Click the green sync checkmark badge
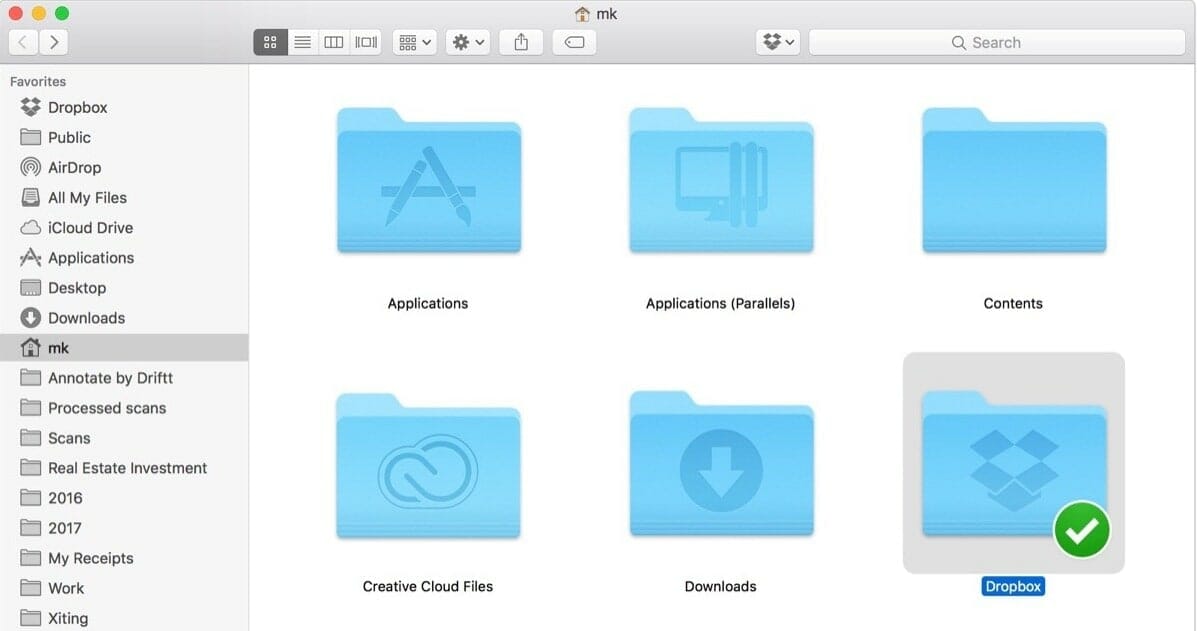1197x631 pixels. coord(1082,530)
